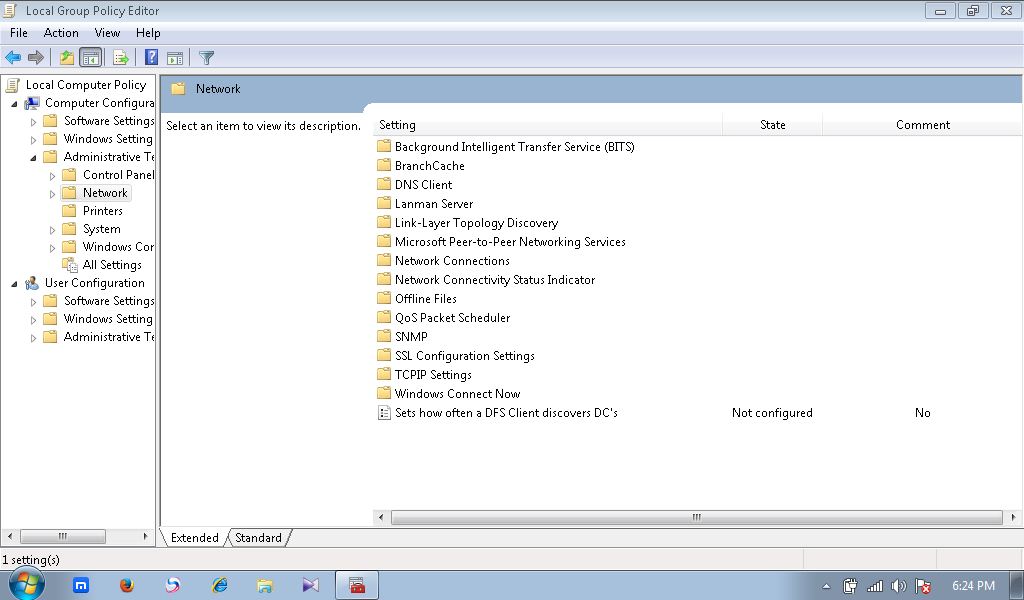This screenshot has width=1024, height=600.
Task: Switch to the Extended tab
Action: (x=195, y=537)
